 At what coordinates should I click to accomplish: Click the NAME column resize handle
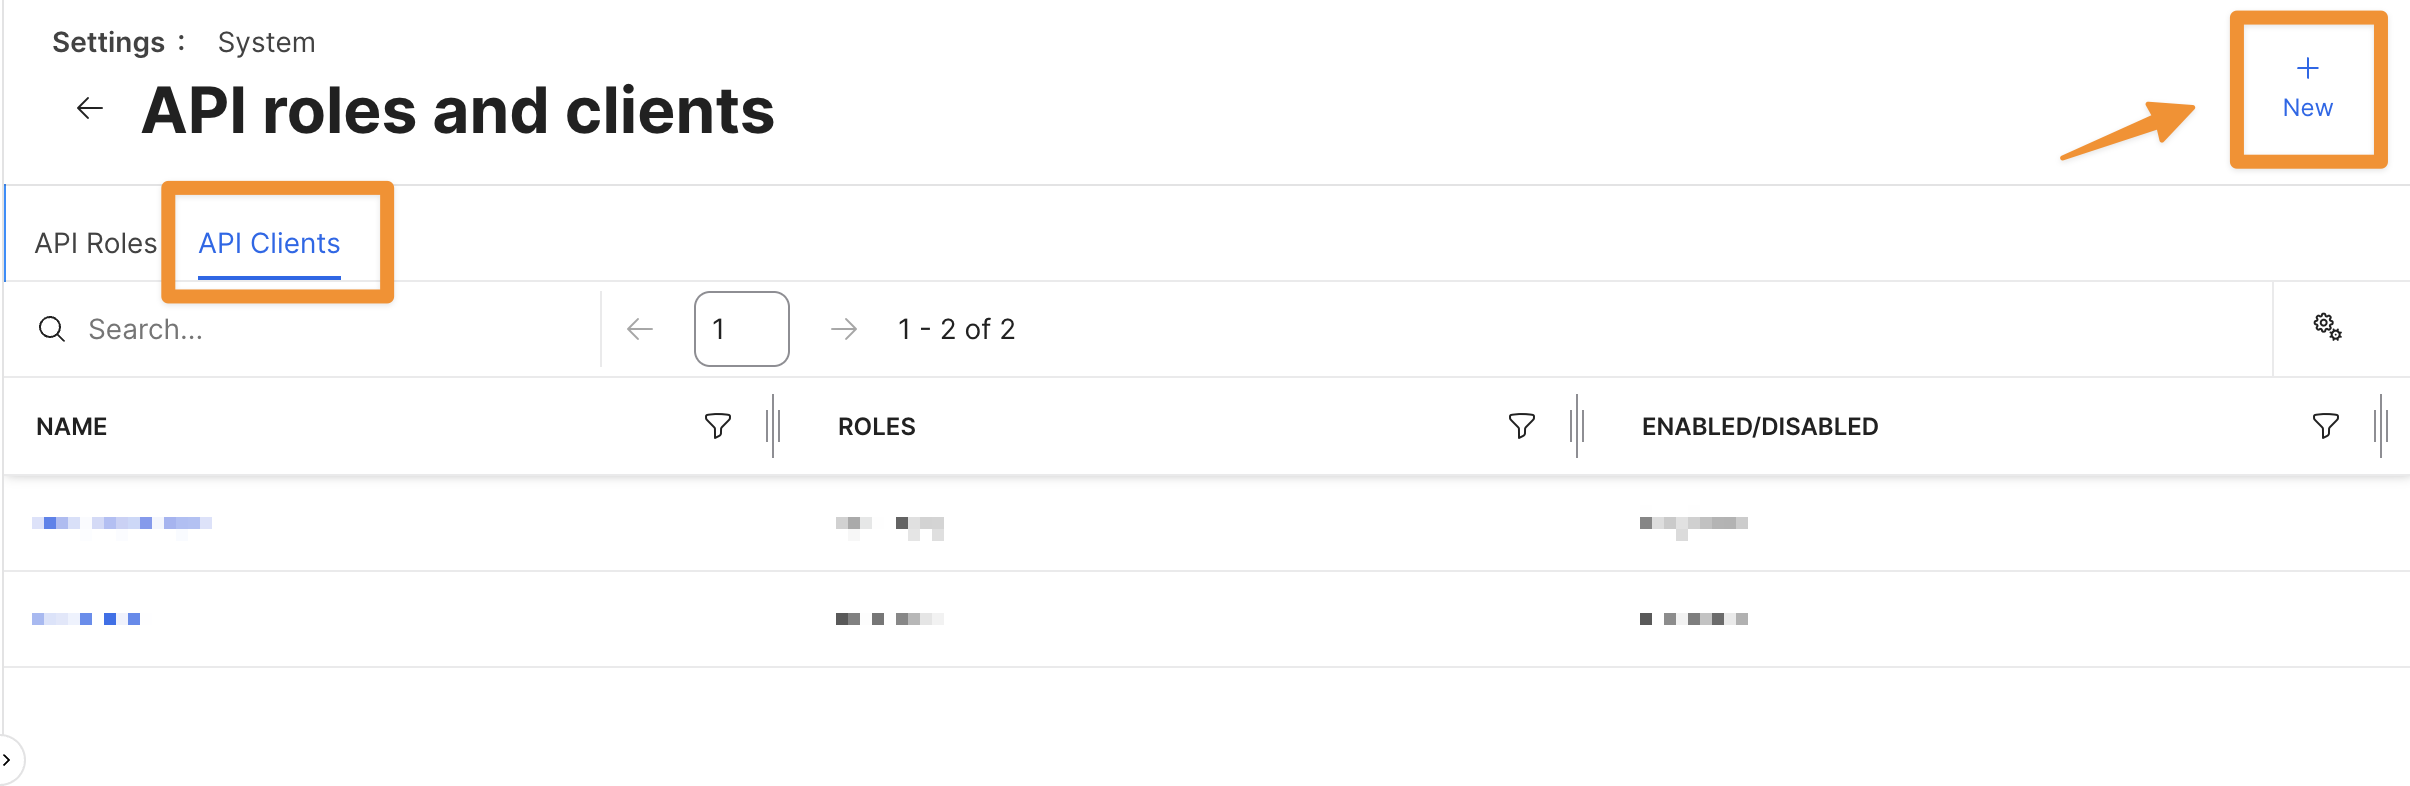(773, 426)
